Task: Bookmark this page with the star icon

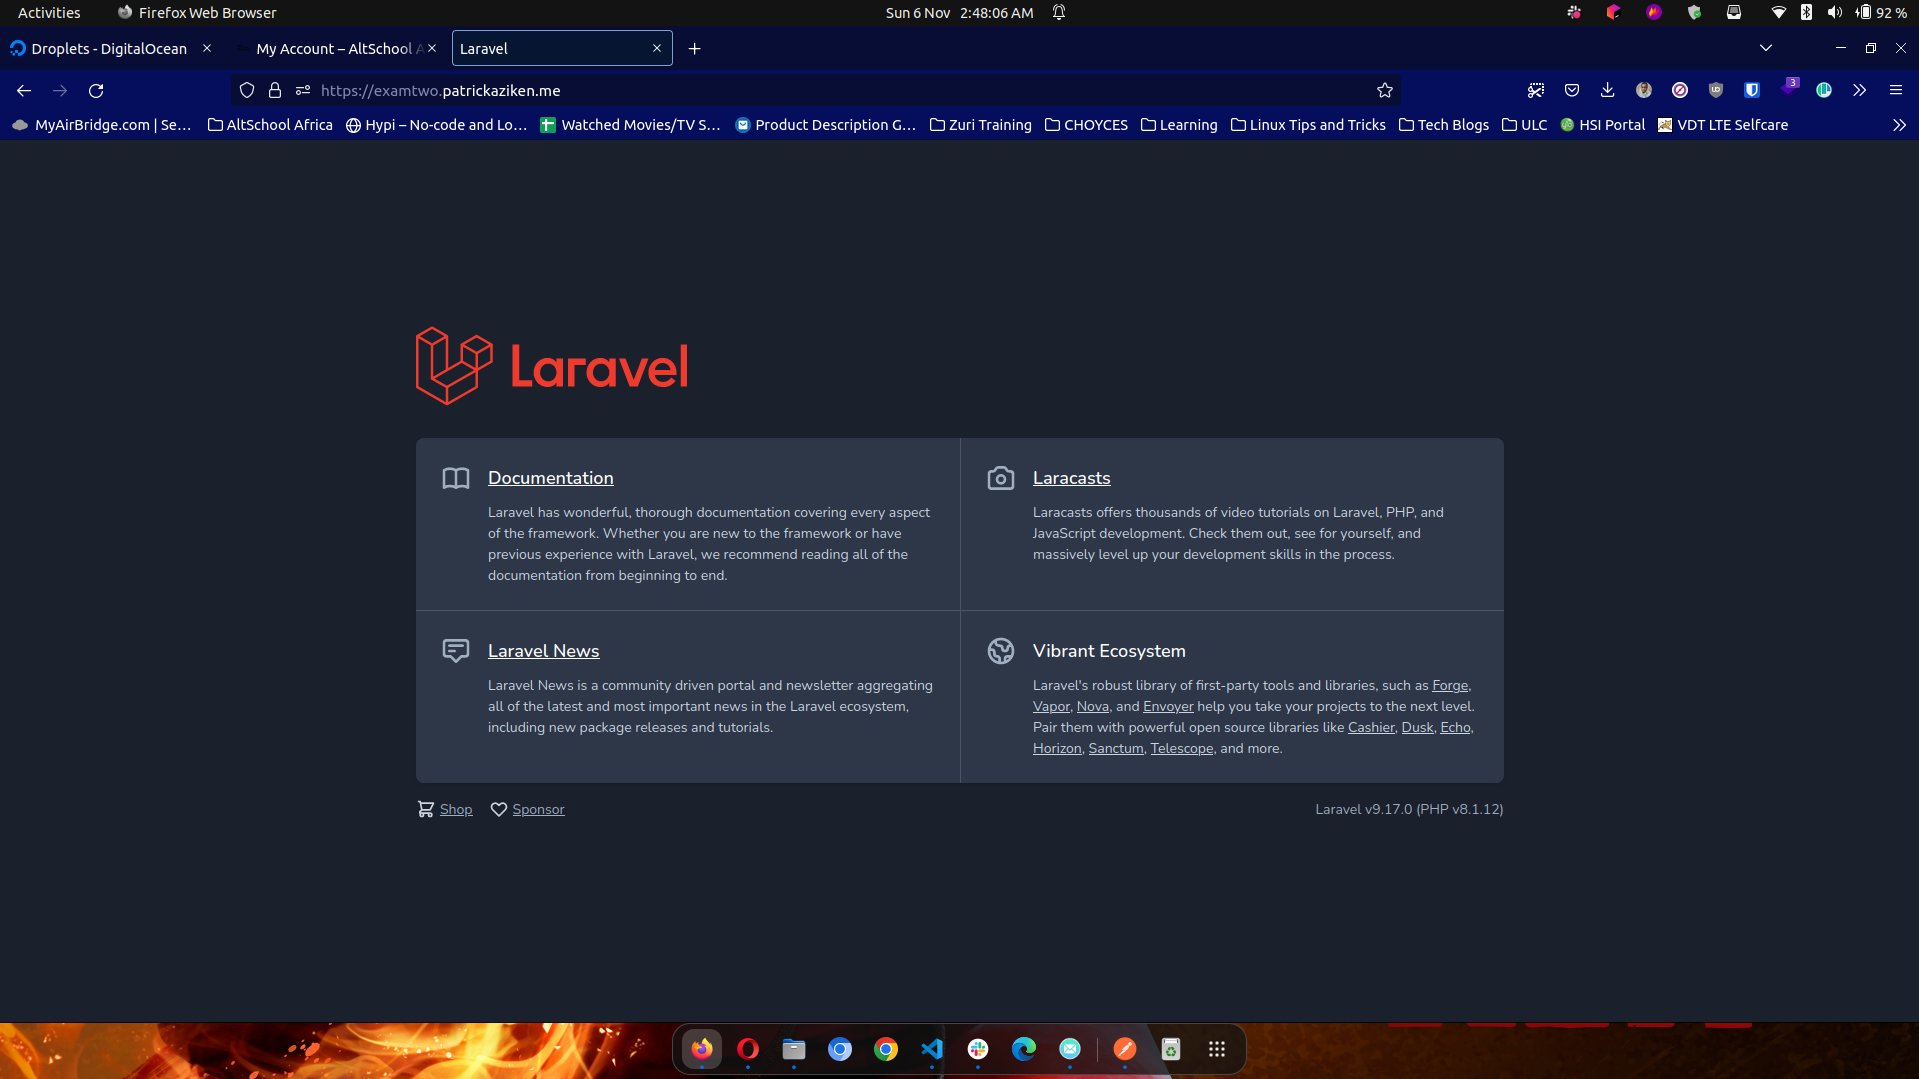Action: coord(1384,90)
